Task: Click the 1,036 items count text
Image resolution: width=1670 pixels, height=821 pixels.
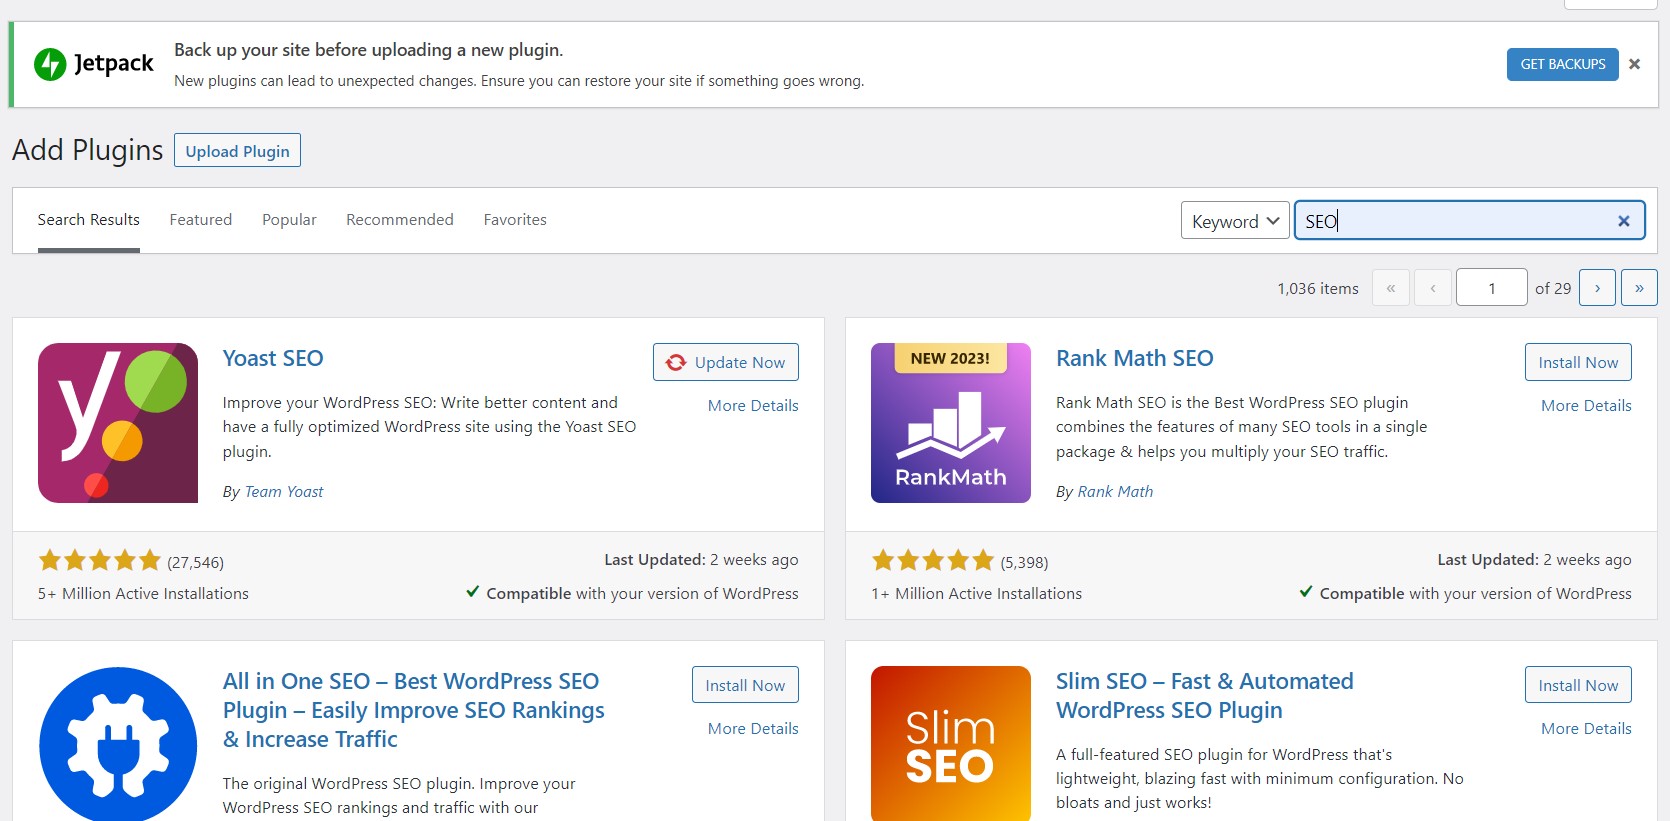Action: pyautogui.click(x=1318, y=288)
